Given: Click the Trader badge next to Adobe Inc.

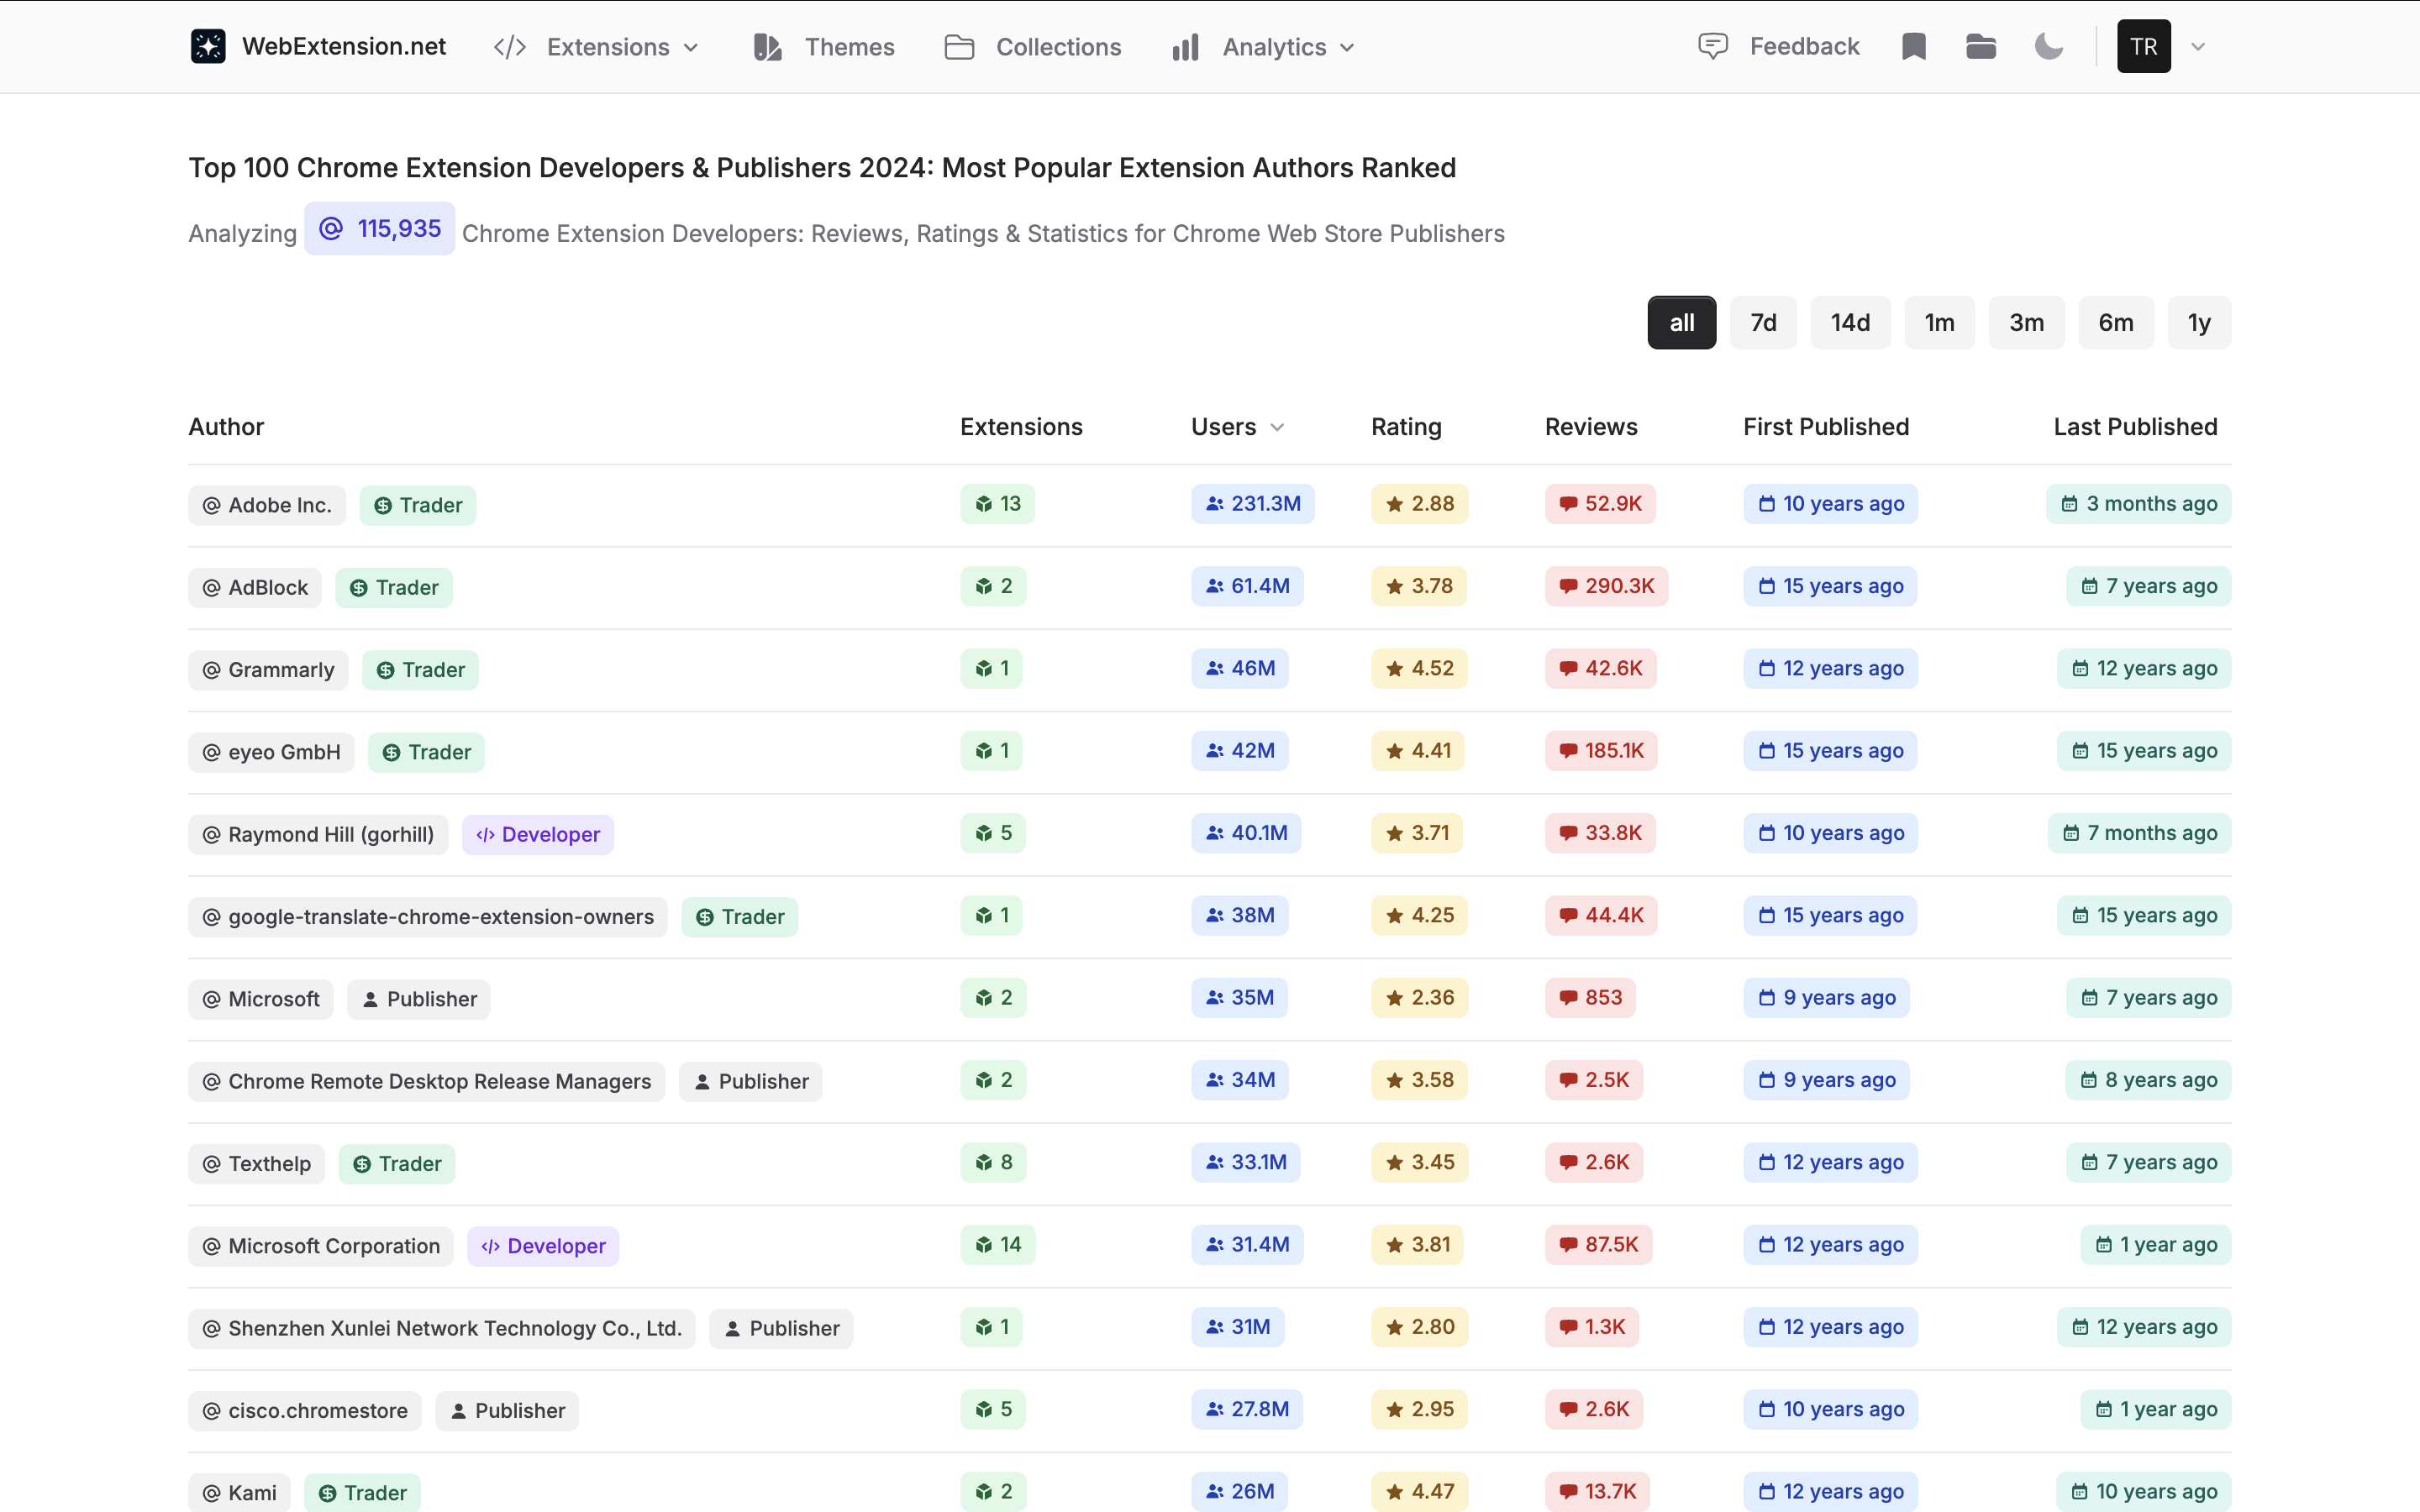Looking at the screenshot, I should coord(418,505).
